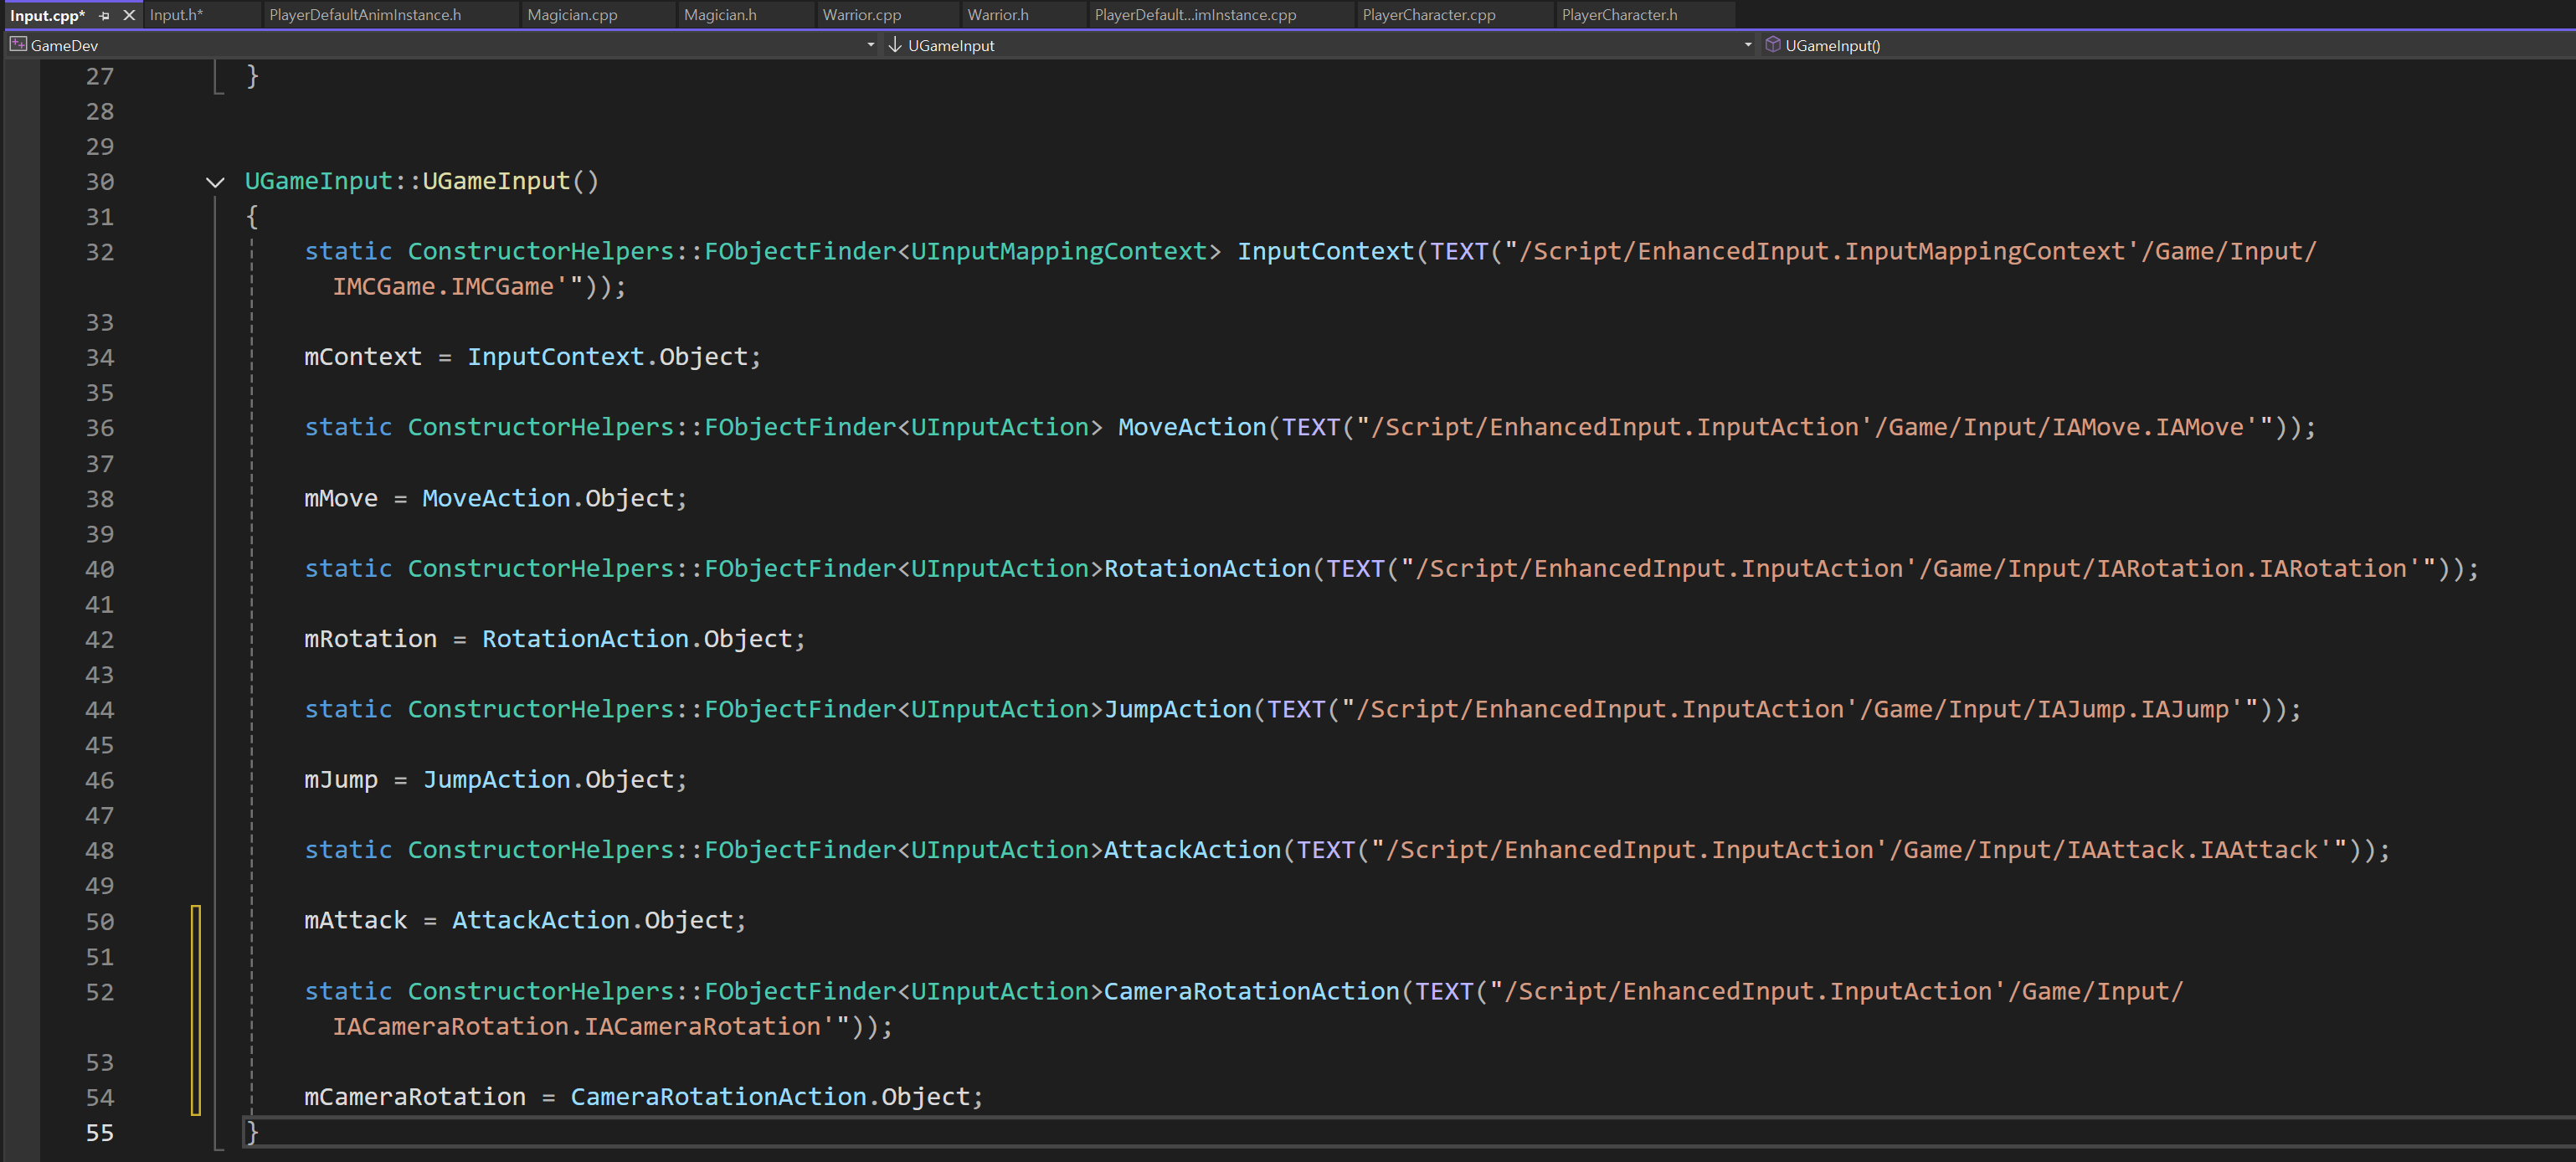This screenshot has width=2576, height=1162.
Task: Switch to the Input.h tab
Action: pyautogui.click(x=176, y=15)
